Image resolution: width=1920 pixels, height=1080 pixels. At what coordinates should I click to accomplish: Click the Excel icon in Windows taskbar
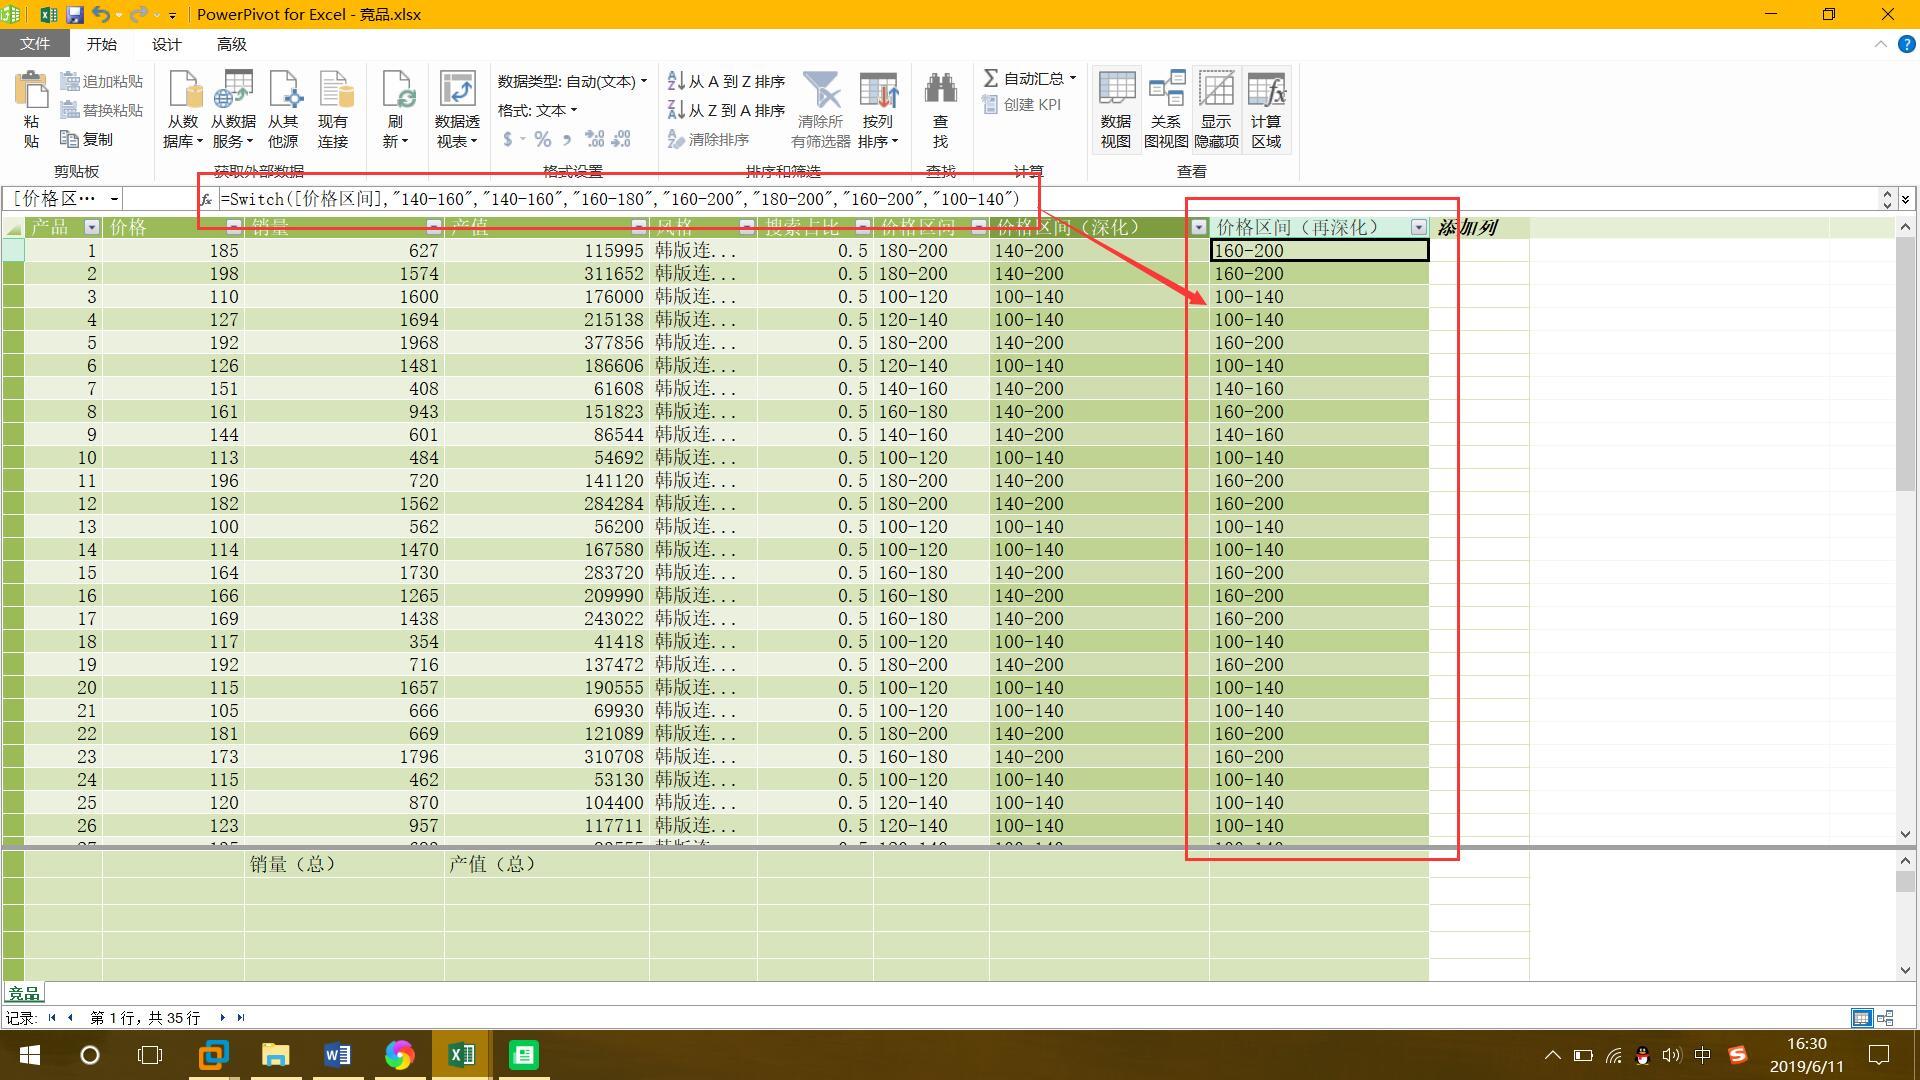pyautogui.click(x=461, y=1055)
